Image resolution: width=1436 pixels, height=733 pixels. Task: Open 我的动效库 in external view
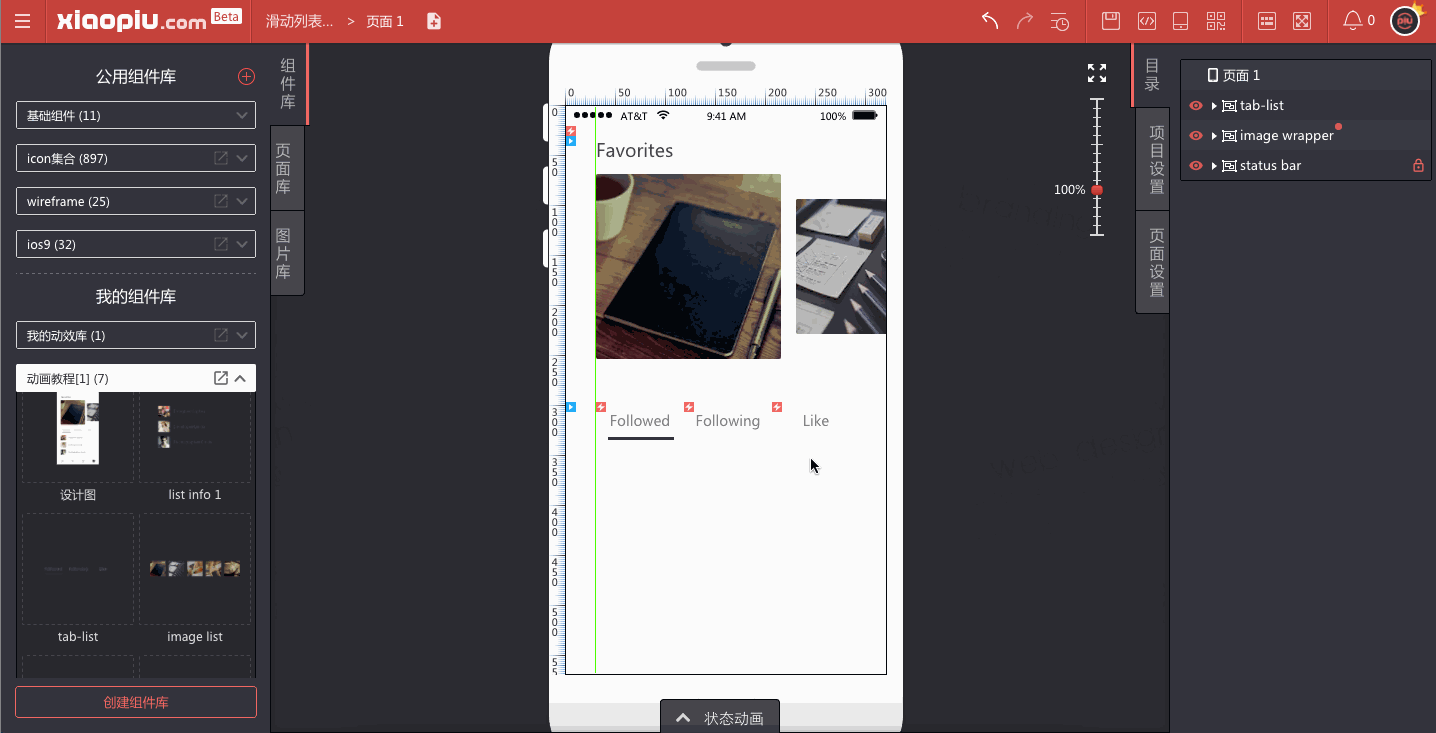tap(221, 335)
